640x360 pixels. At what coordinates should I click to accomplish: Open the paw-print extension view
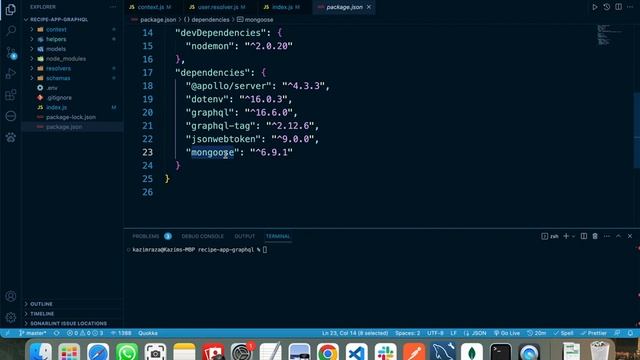pos(11,138)
